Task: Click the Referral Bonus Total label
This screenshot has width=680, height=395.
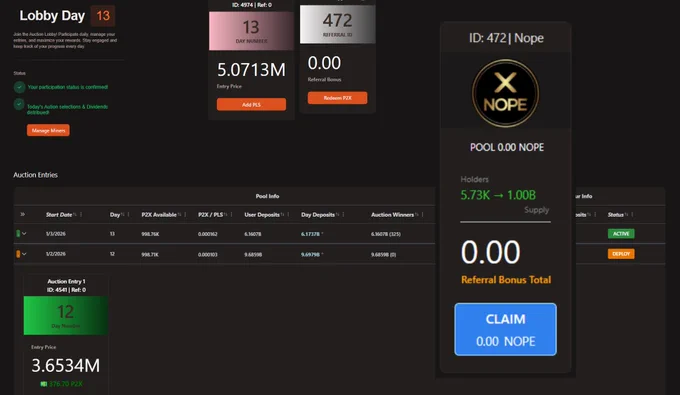Action: 506,280
